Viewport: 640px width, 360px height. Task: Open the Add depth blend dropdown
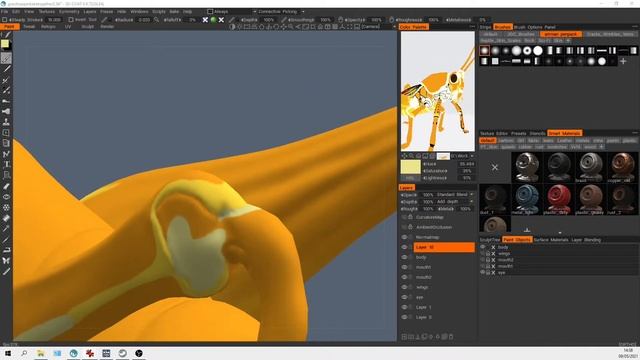tap(455, 202)
